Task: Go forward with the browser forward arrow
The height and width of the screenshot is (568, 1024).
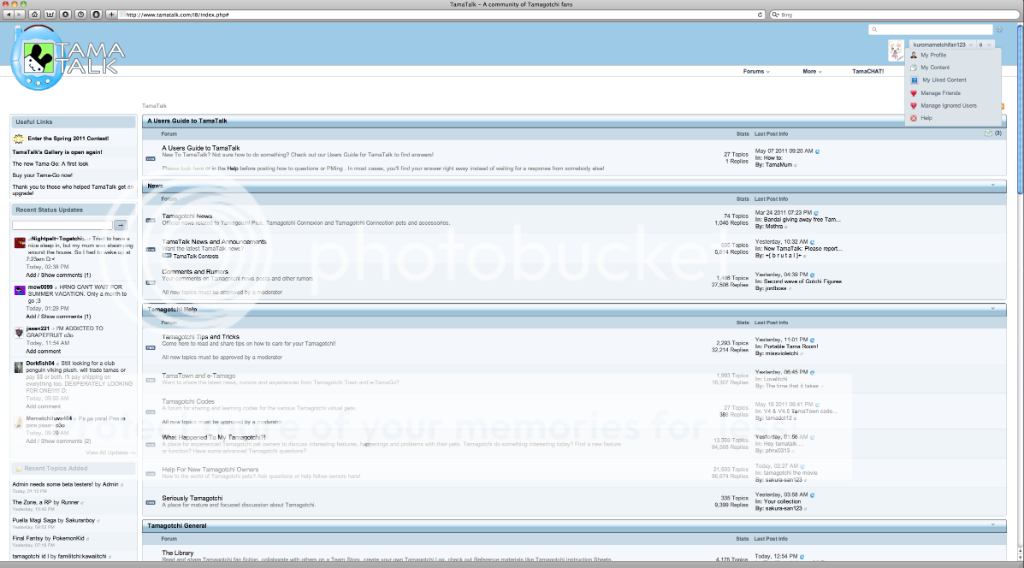Action: [x=18, y=14]
